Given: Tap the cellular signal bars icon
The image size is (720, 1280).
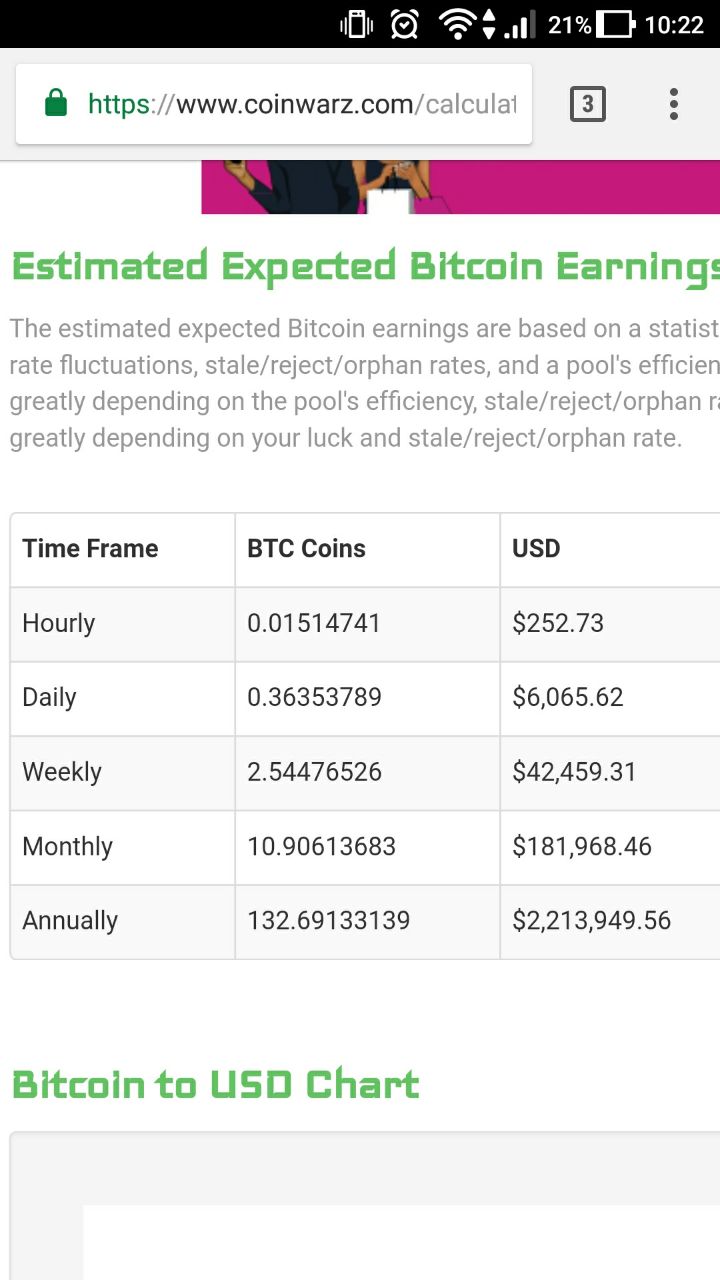Looking at the screenshot, I should coord(519,24).
